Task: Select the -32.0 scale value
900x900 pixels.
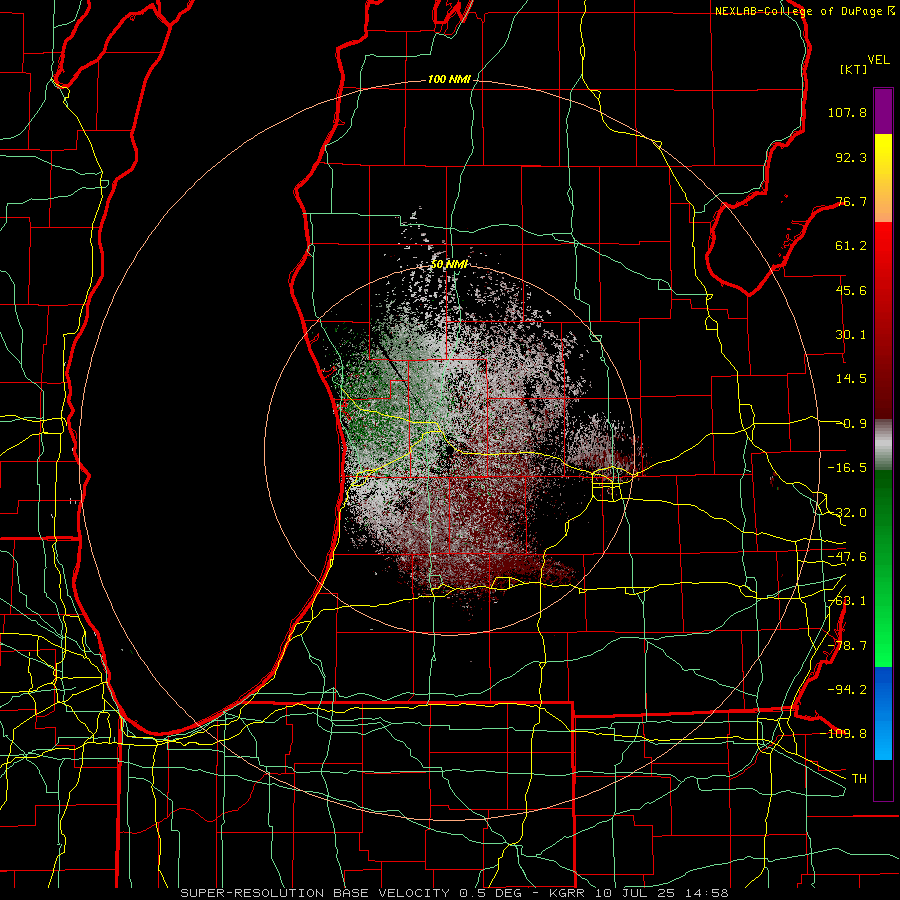Action: (847, 513)
